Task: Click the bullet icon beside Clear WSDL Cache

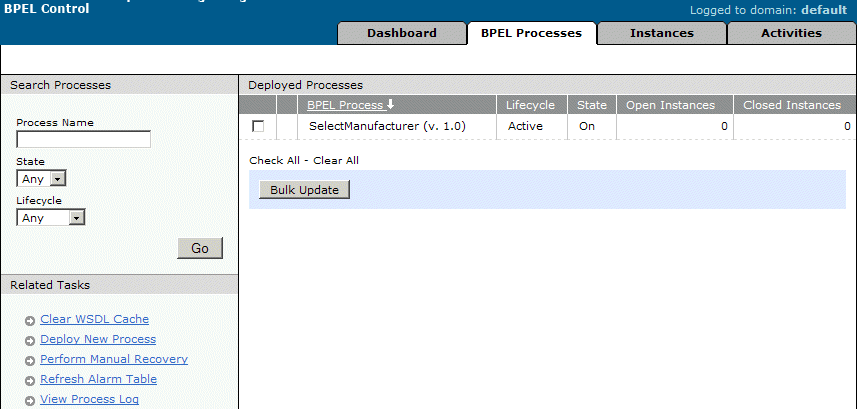Action: pyautogui.click(x=30, y=321)
